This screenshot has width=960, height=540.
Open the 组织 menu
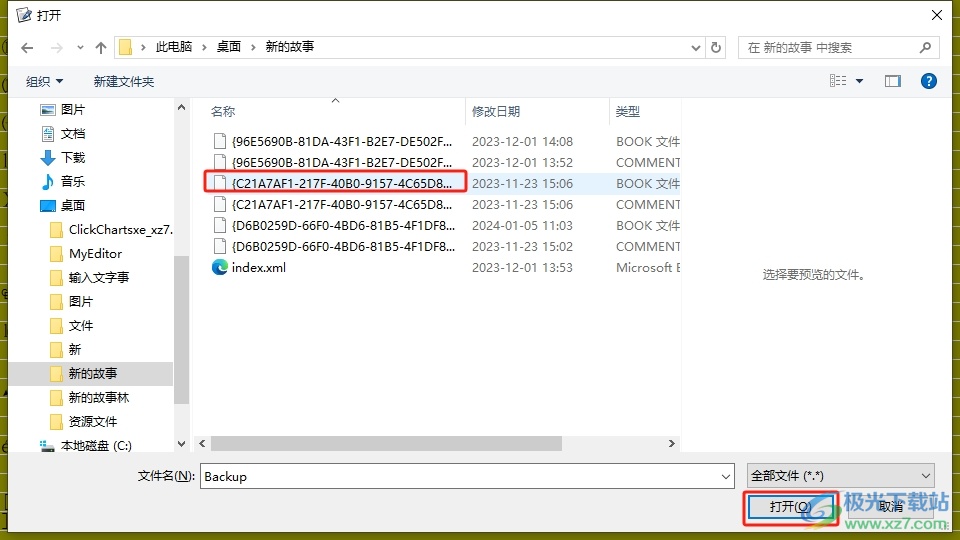tap(44, 81)
